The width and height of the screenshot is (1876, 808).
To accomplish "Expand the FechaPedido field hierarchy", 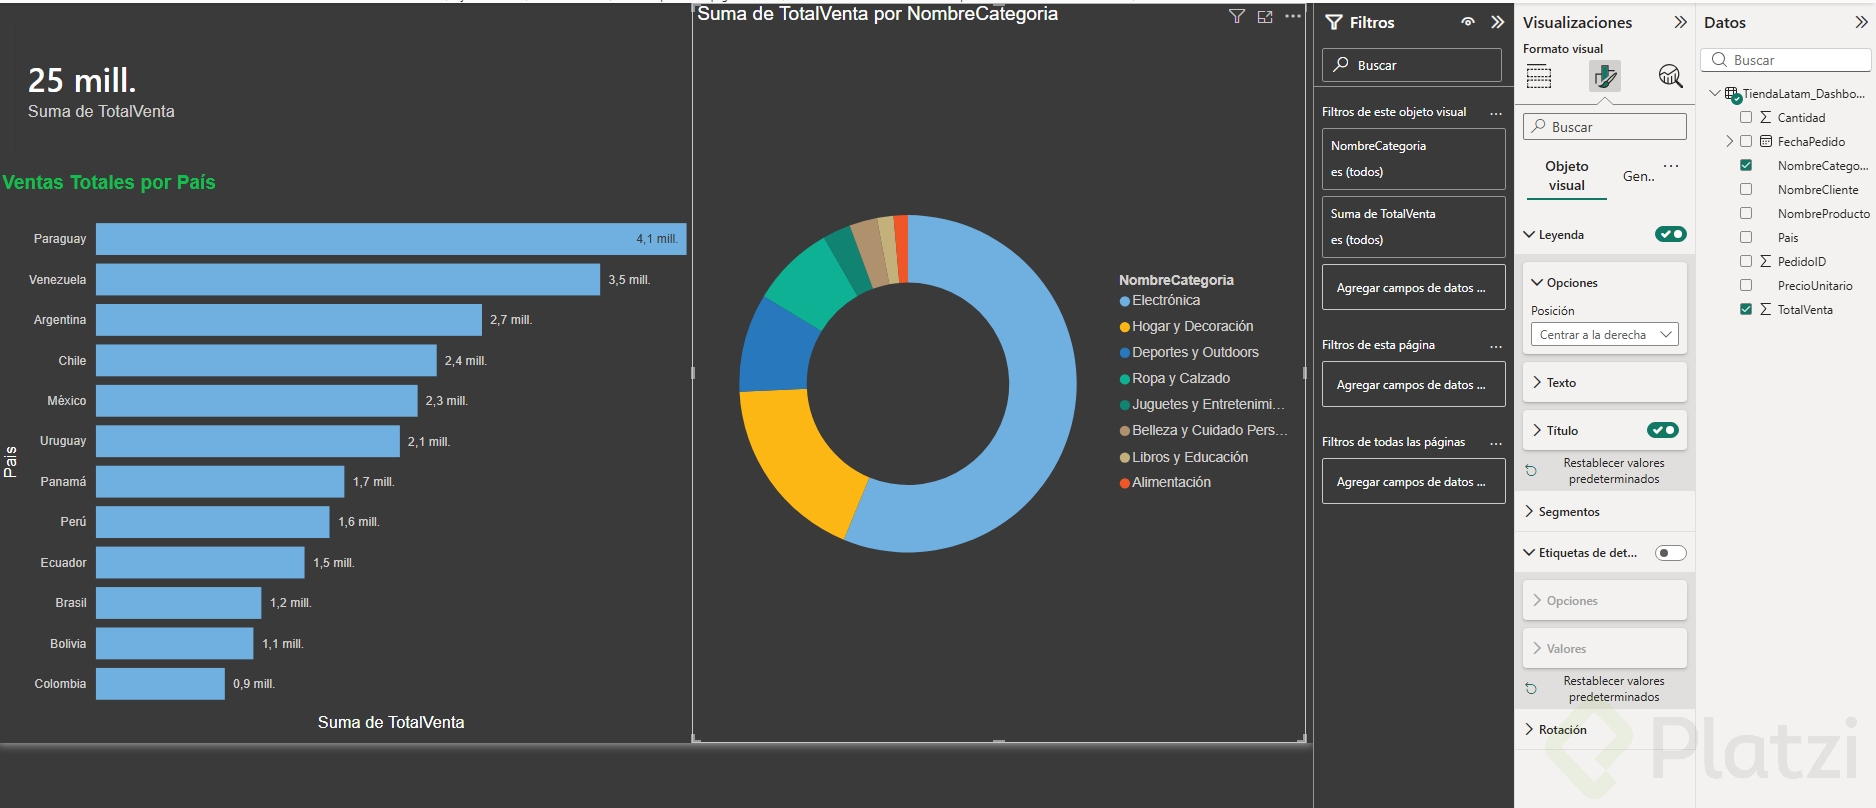I will point(1730,141).
